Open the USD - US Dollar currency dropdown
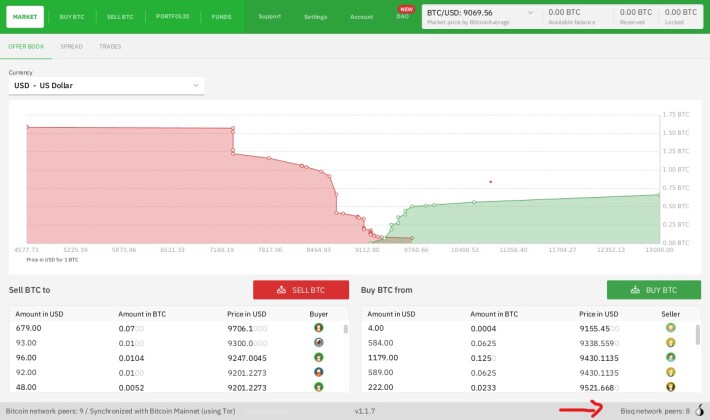The width and height of the screenshot is (710, 420). pyautogui.click(x=106, y=86)
